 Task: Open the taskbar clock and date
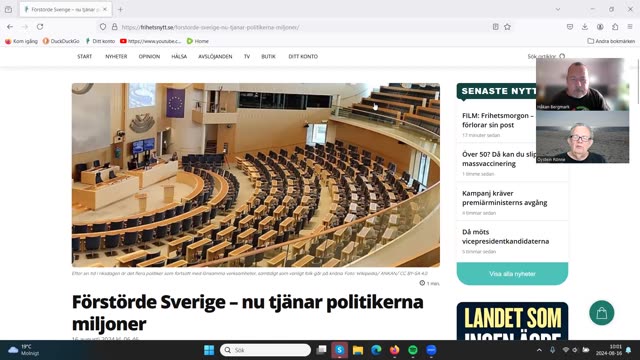pyautogui.click(x=609, y=350)
